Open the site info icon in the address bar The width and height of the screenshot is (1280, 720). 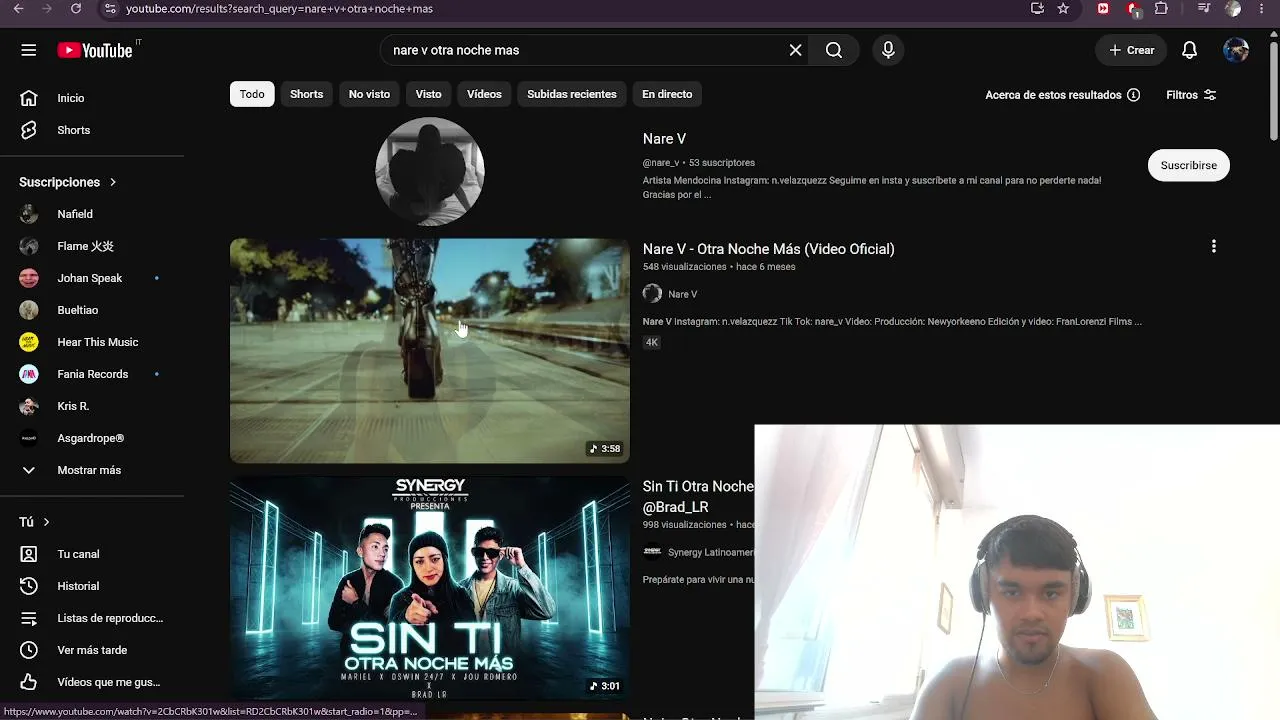pyautogui.click(x=110, y=9)
